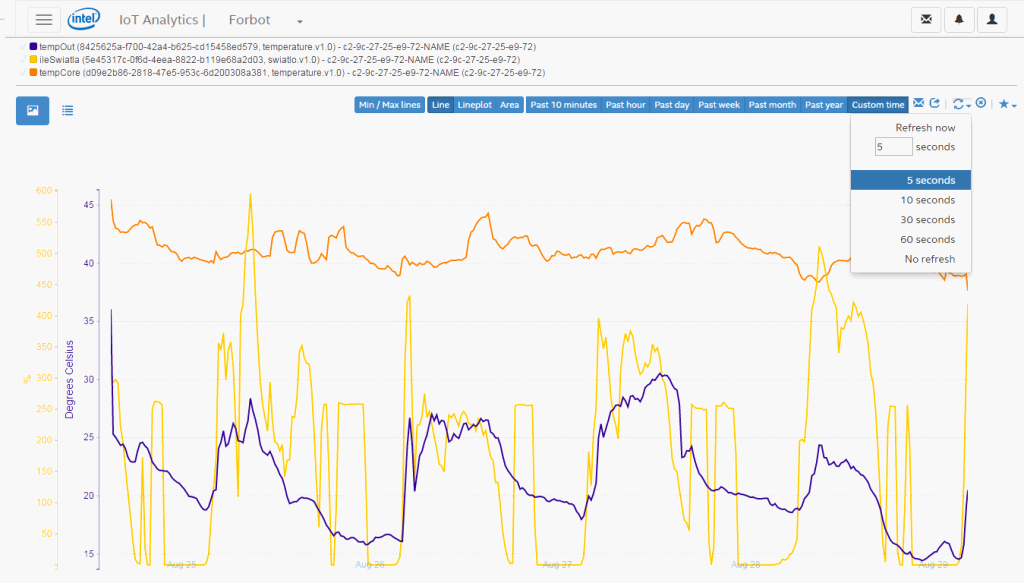Open the favorites star dropdown
The height and width of the screenshot is (583, 1024).
tap(1007, 104)
